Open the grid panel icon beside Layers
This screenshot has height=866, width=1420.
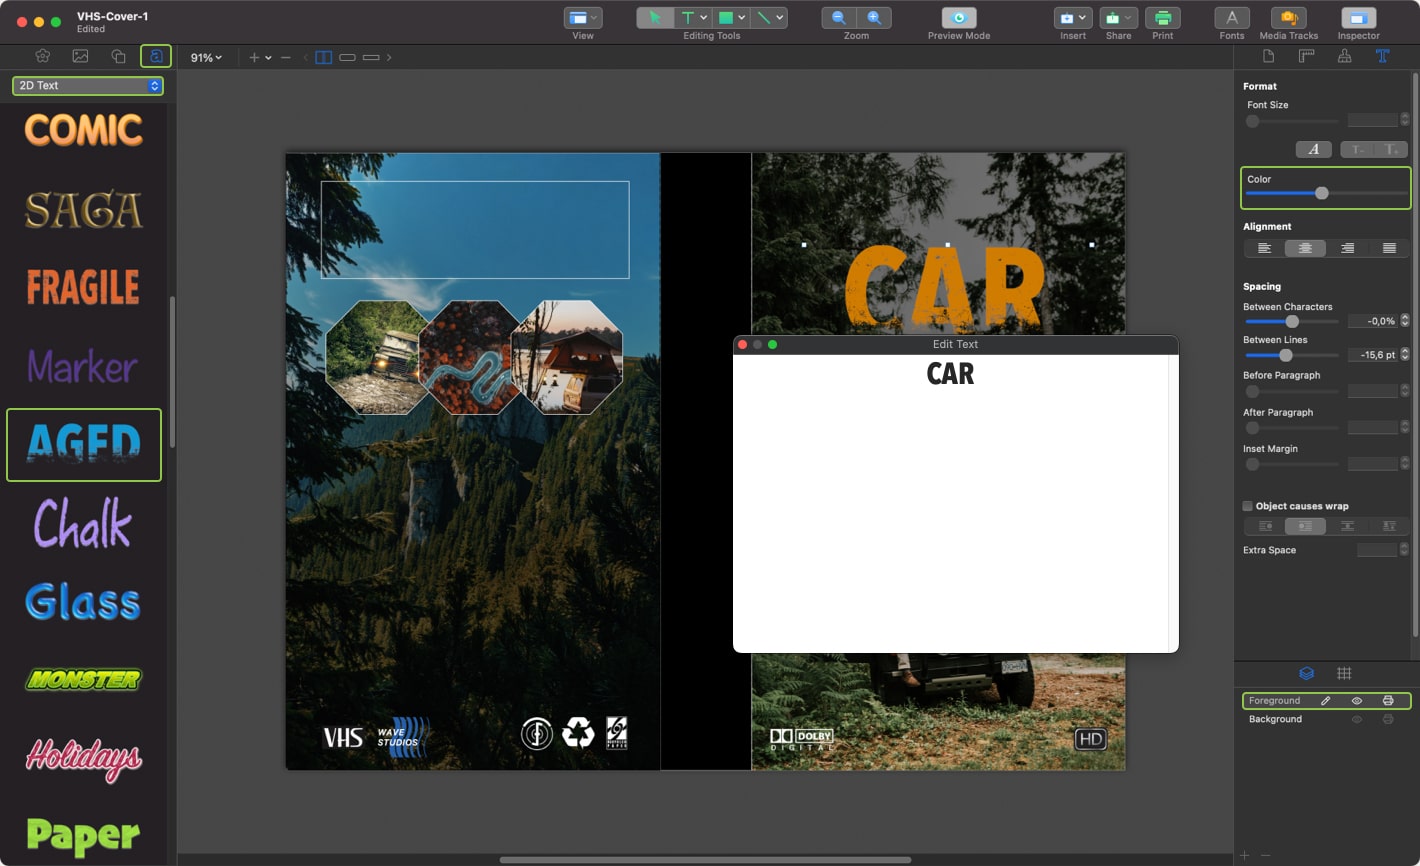coord(1345,673)
